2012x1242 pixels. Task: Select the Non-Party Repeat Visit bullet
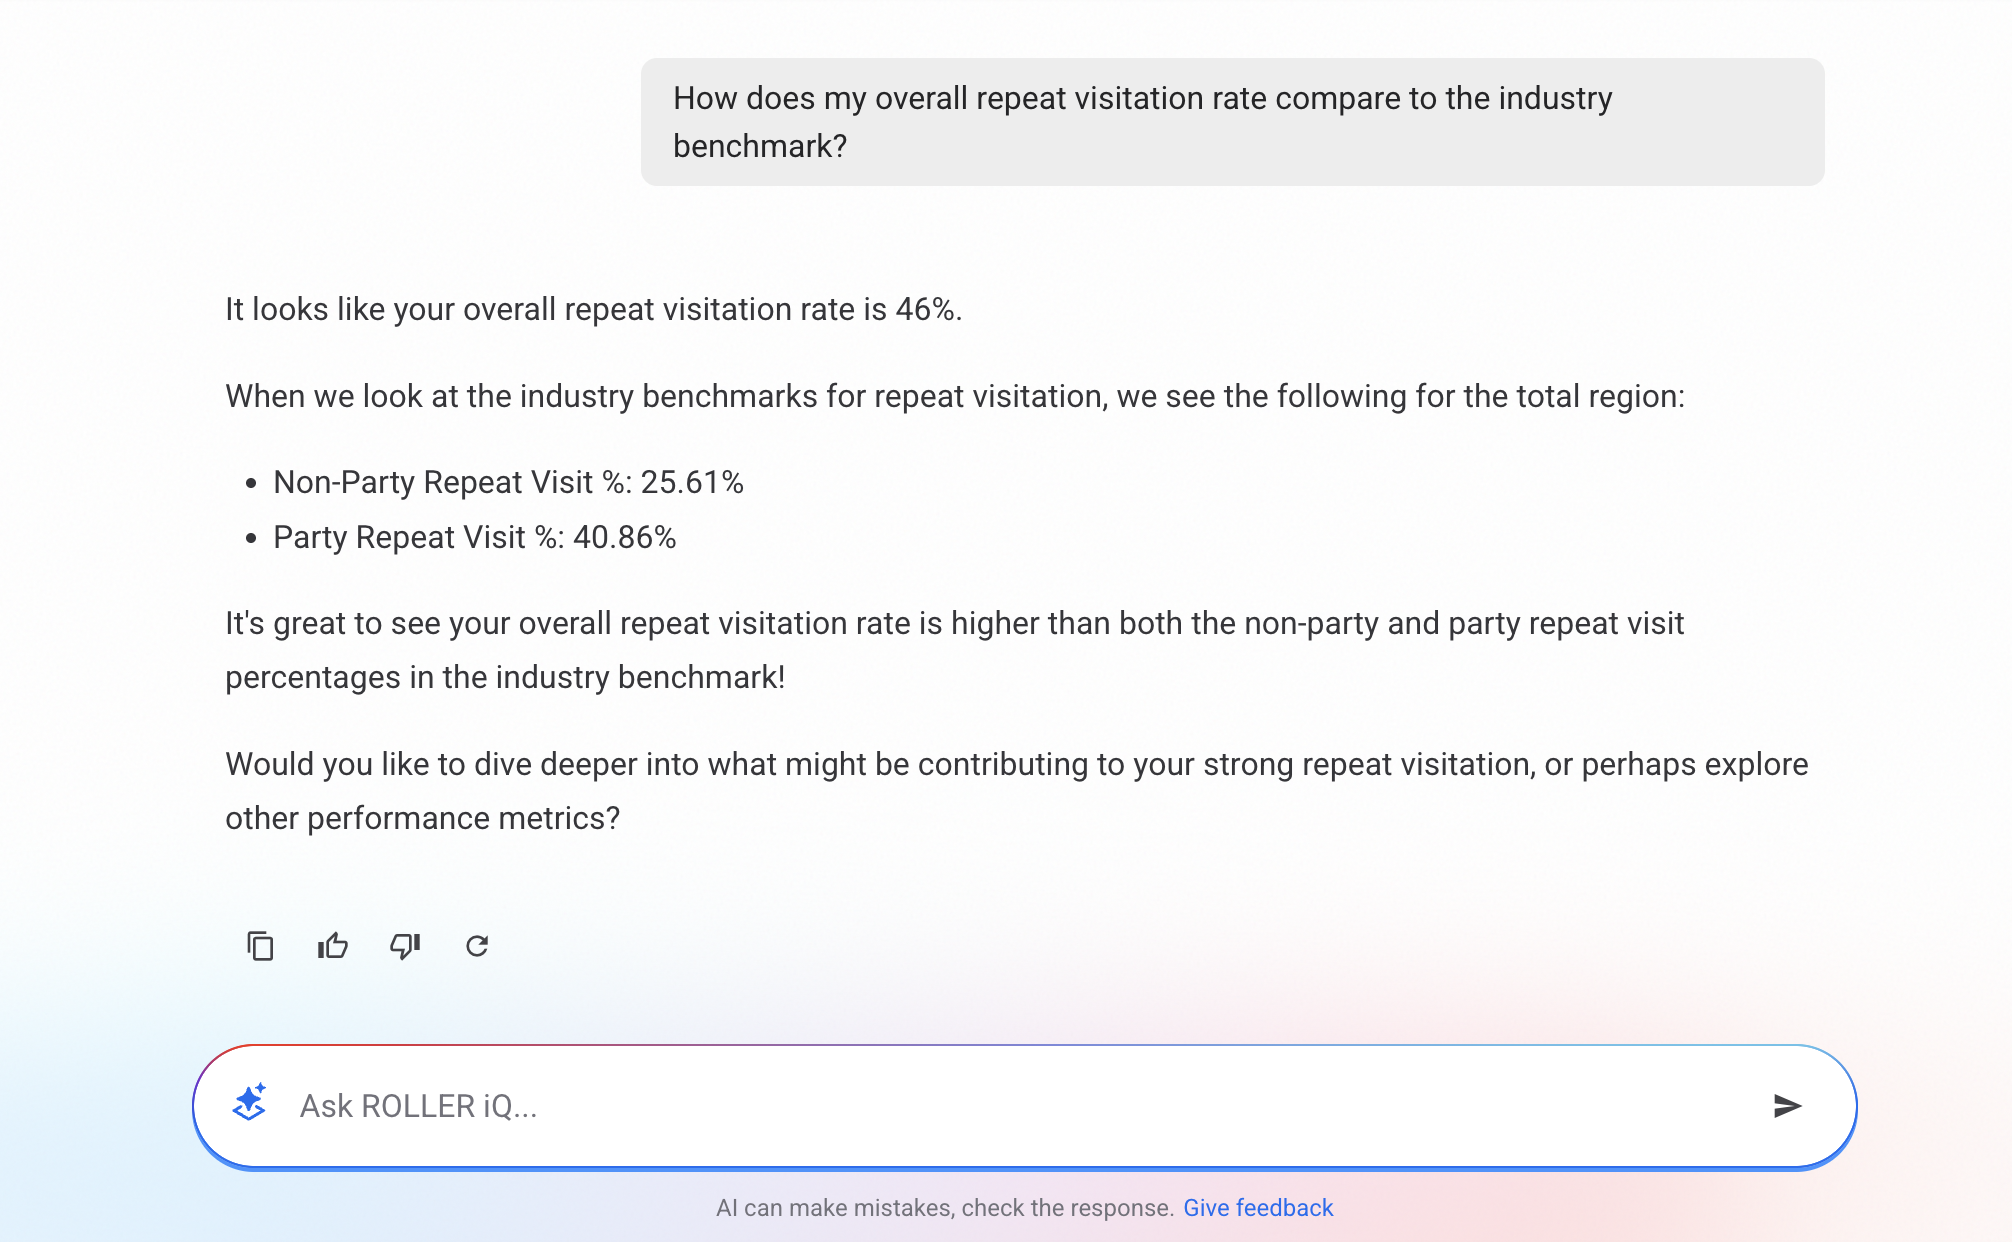pyautogui.click(x=508, y=483)
